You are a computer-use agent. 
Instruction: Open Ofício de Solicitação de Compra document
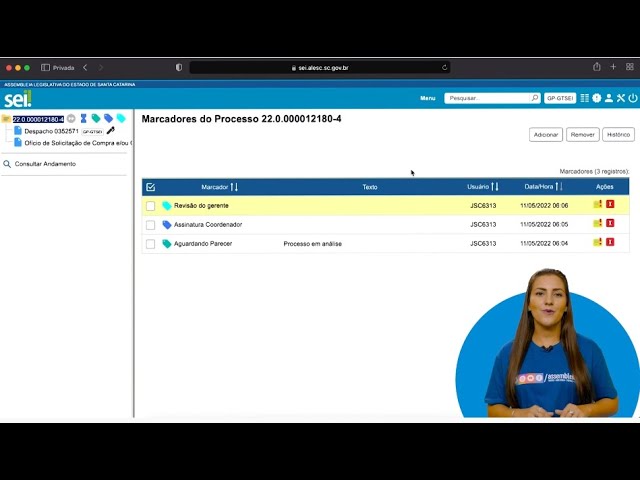tap(78, 143)
